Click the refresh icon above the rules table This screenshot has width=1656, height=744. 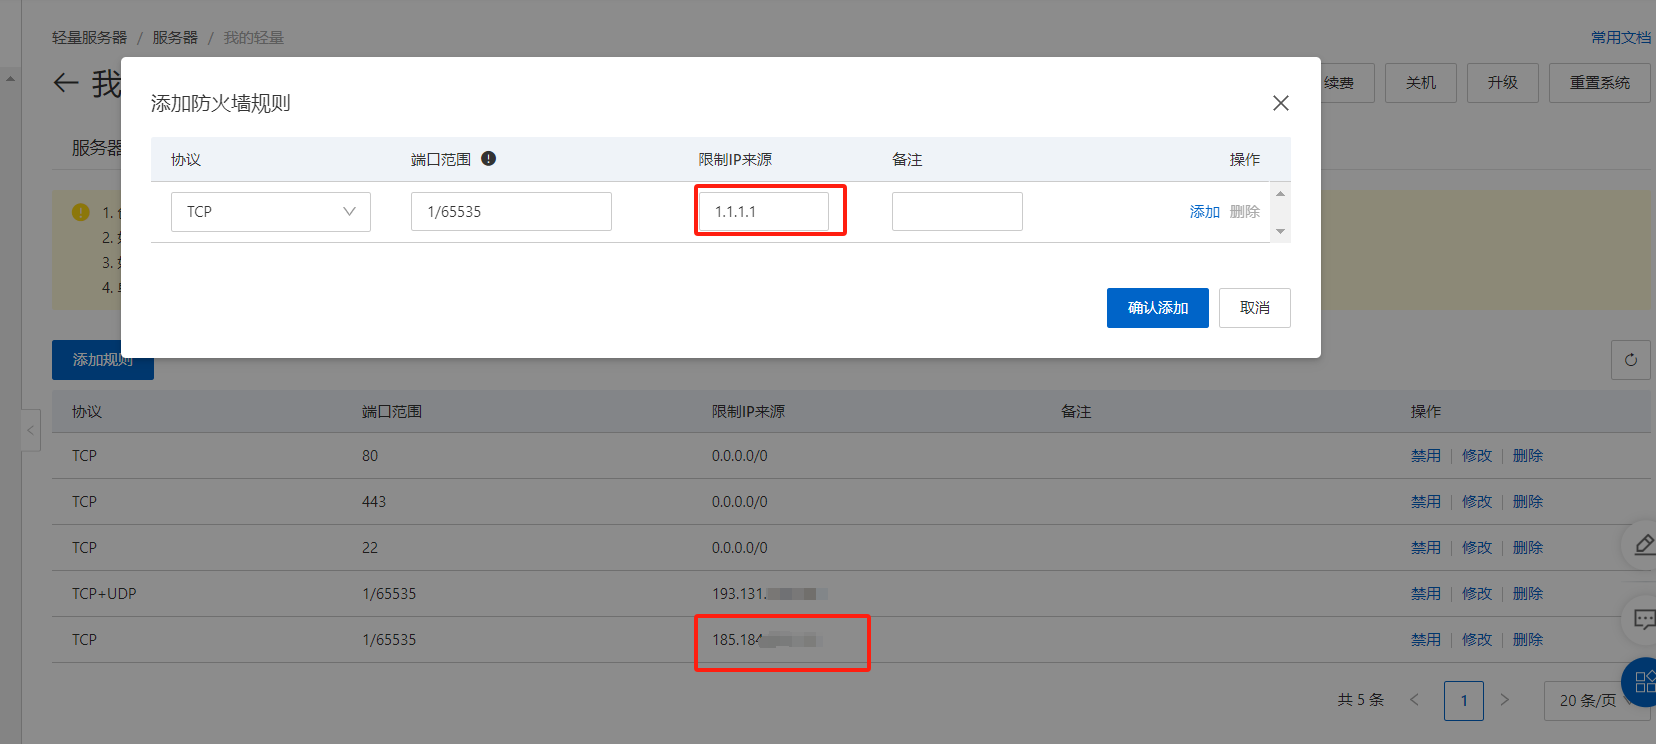(x=1630, y=360)
